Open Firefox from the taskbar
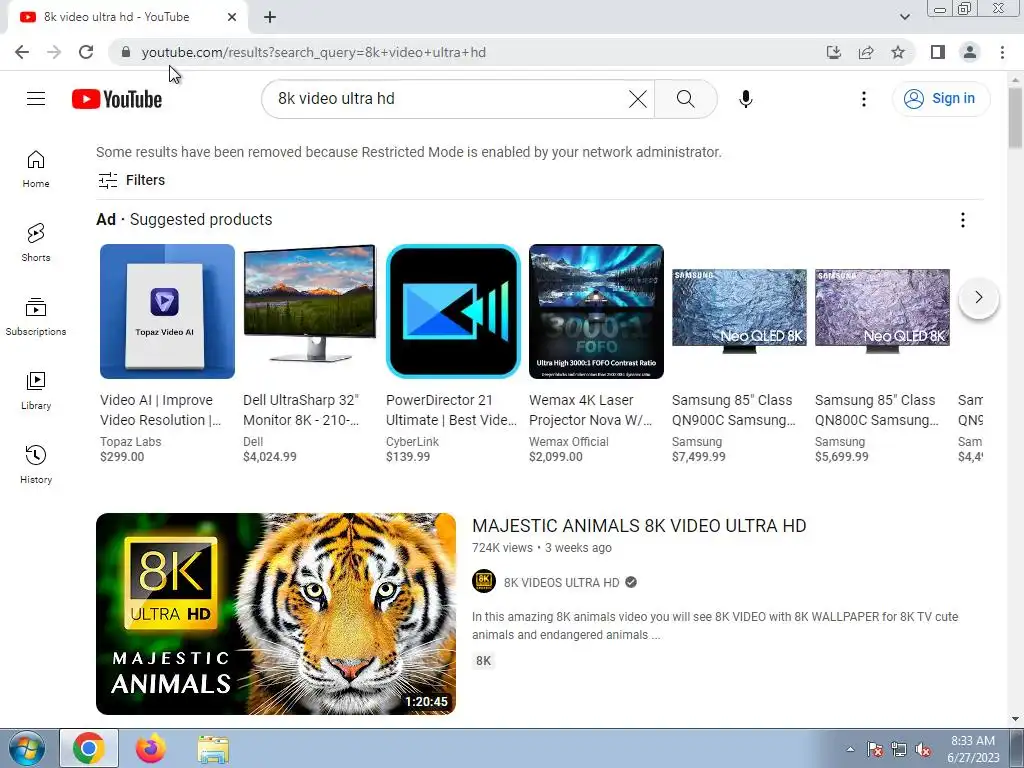Image resolution: width=1024 pixels, height=768 pixels. click(x=151, y=749)
